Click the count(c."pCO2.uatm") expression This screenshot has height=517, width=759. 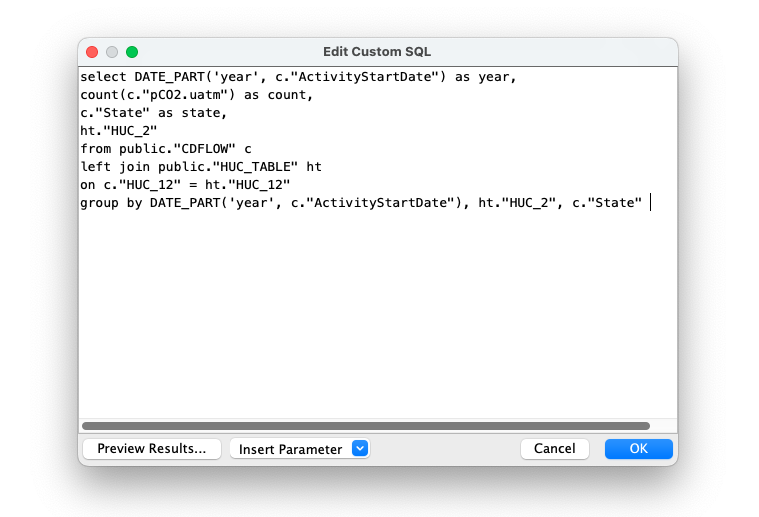[x=158, y=95]
